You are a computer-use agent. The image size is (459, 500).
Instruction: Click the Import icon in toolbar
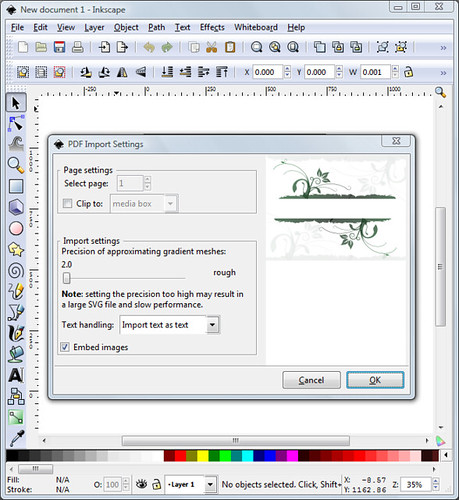[104, 47]
